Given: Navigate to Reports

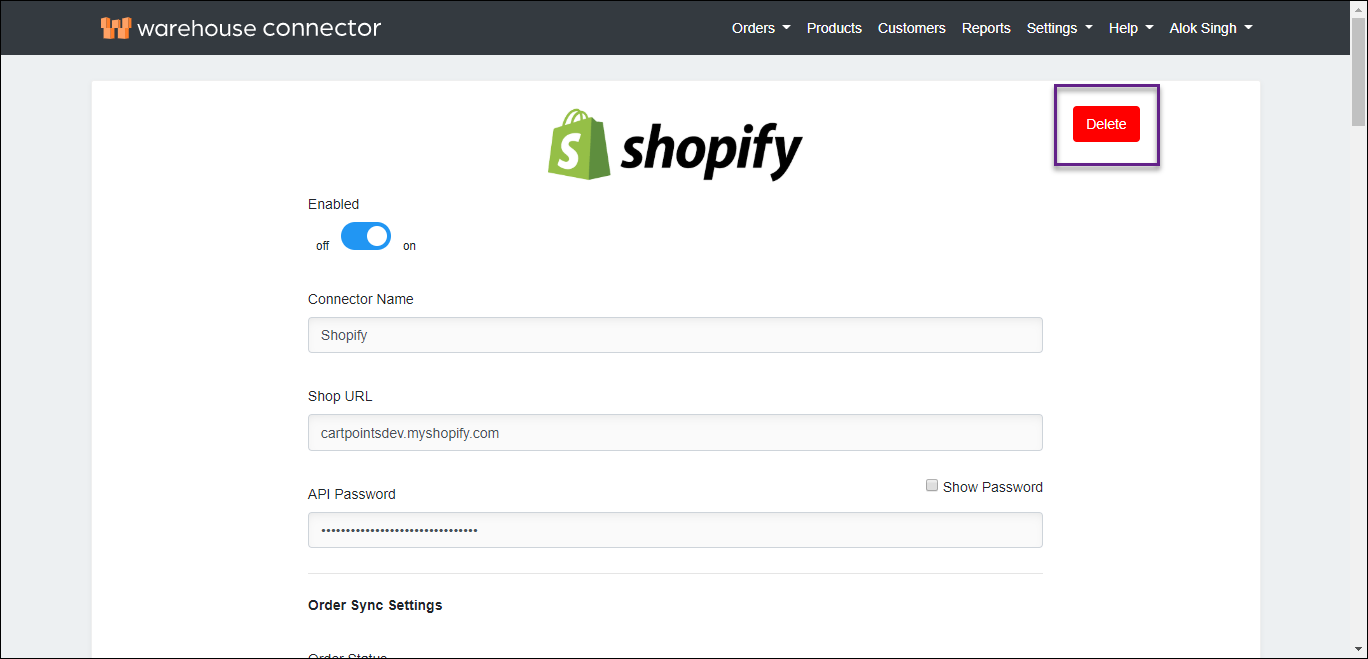Looking at the screenshot, I should pos(986,28).
